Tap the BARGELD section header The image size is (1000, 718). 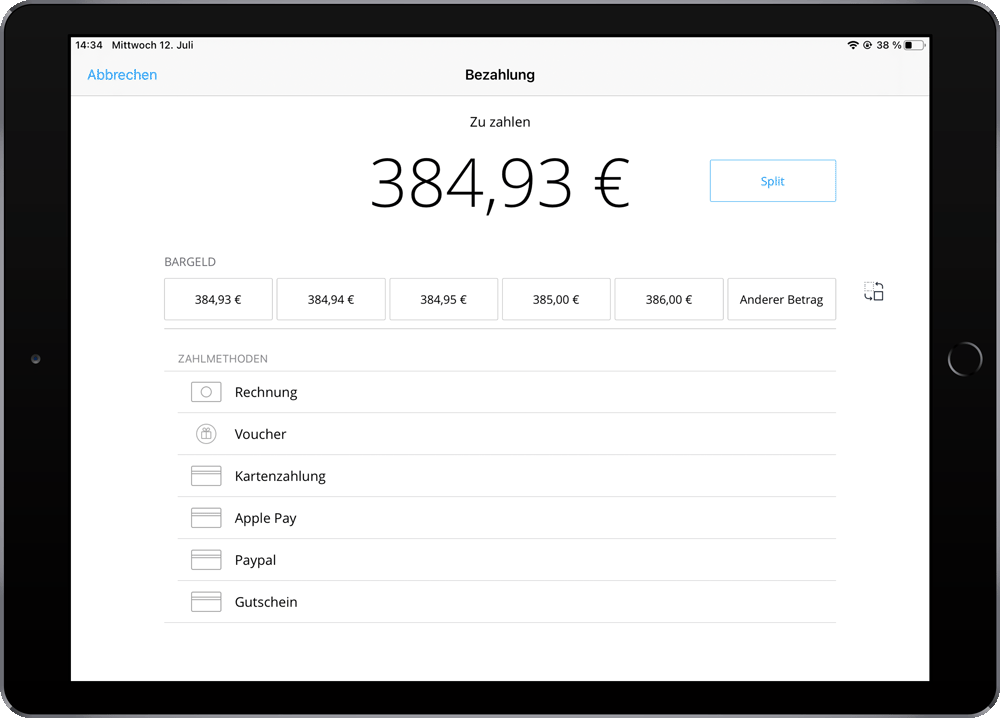click(190, 262)
